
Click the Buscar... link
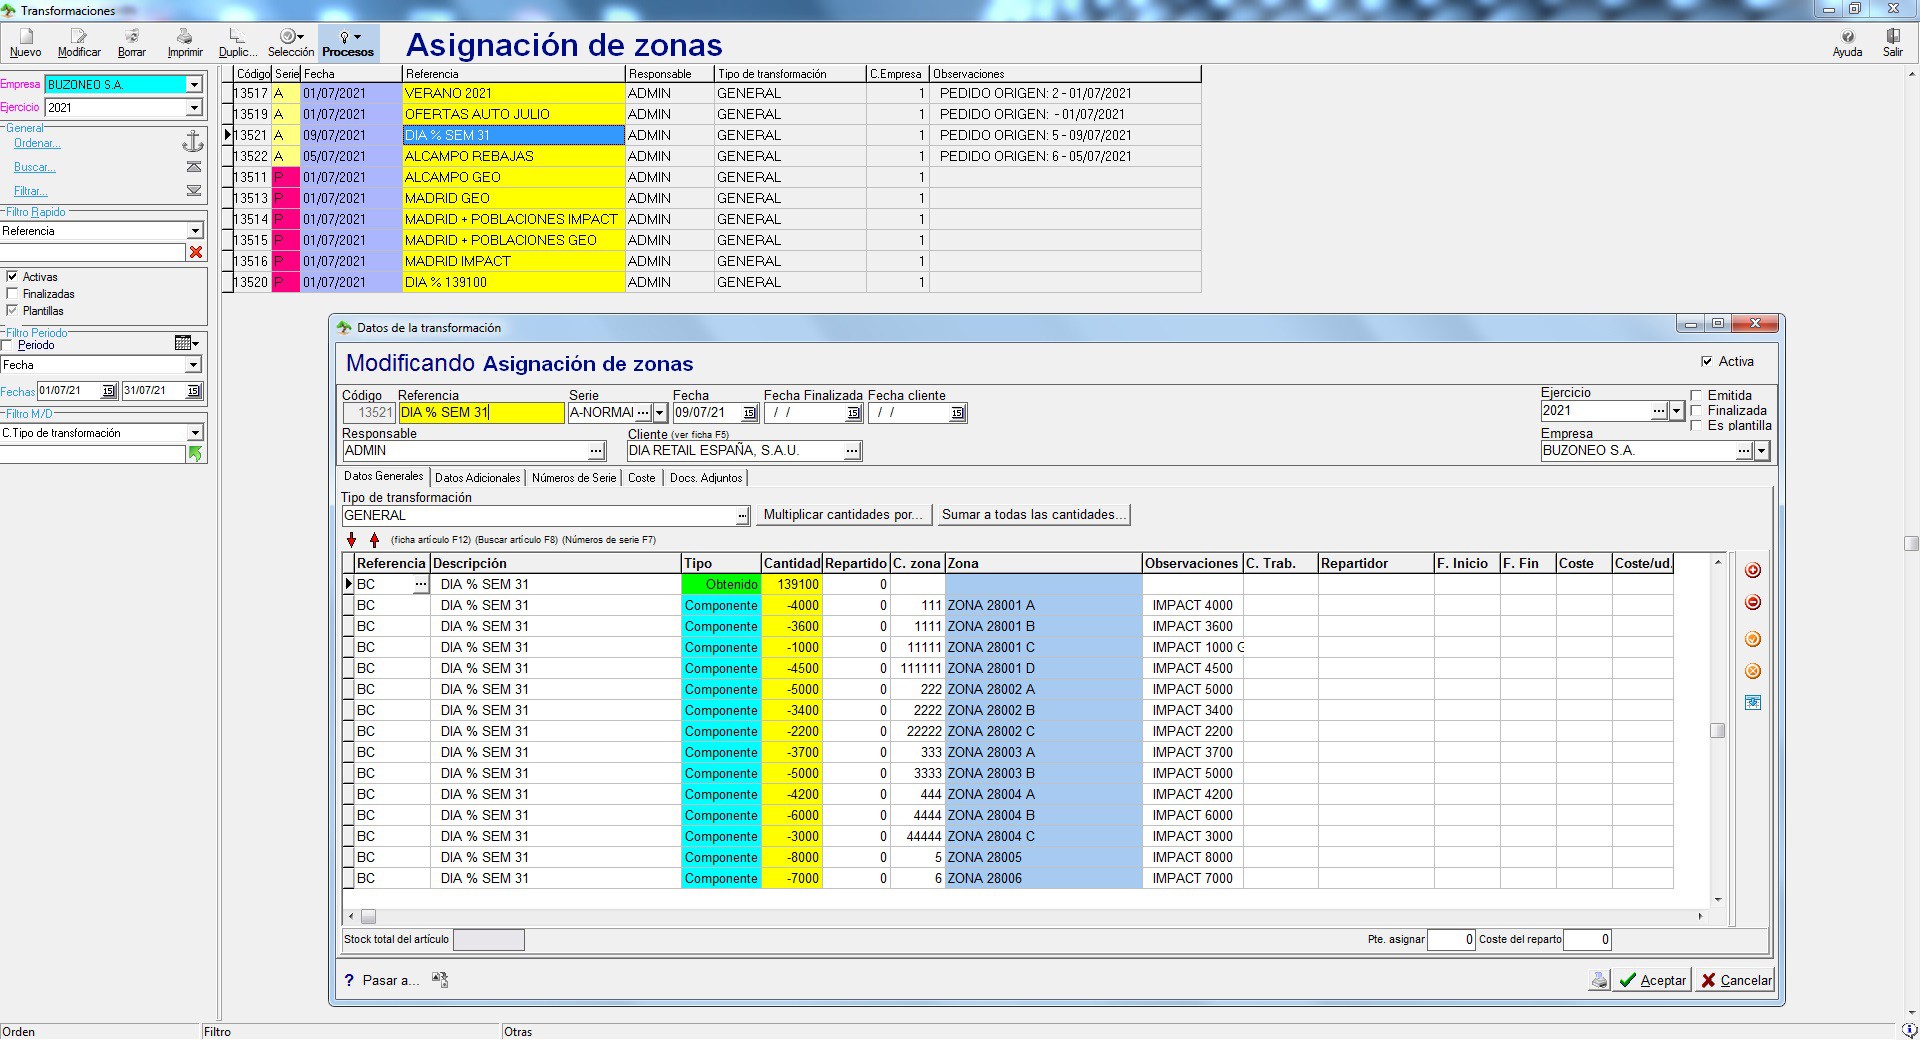(x=35, y=167)
